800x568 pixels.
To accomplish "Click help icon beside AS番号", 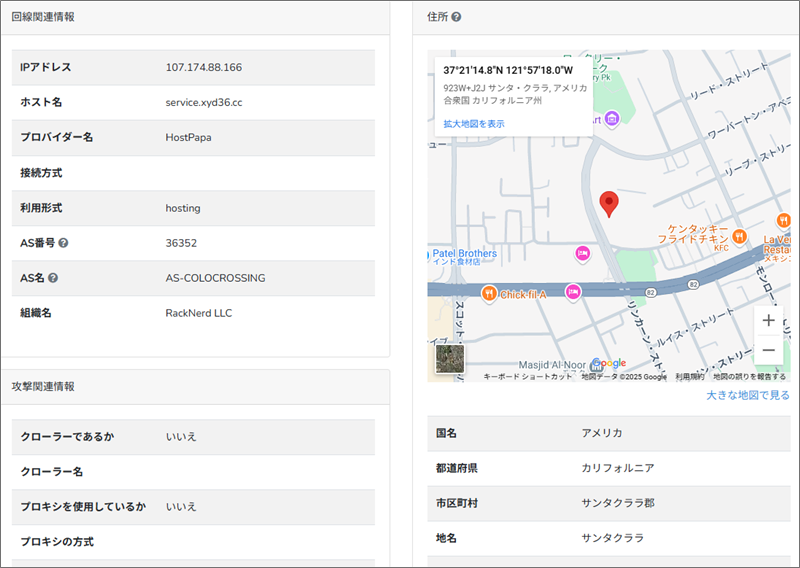I will [63, 243].
